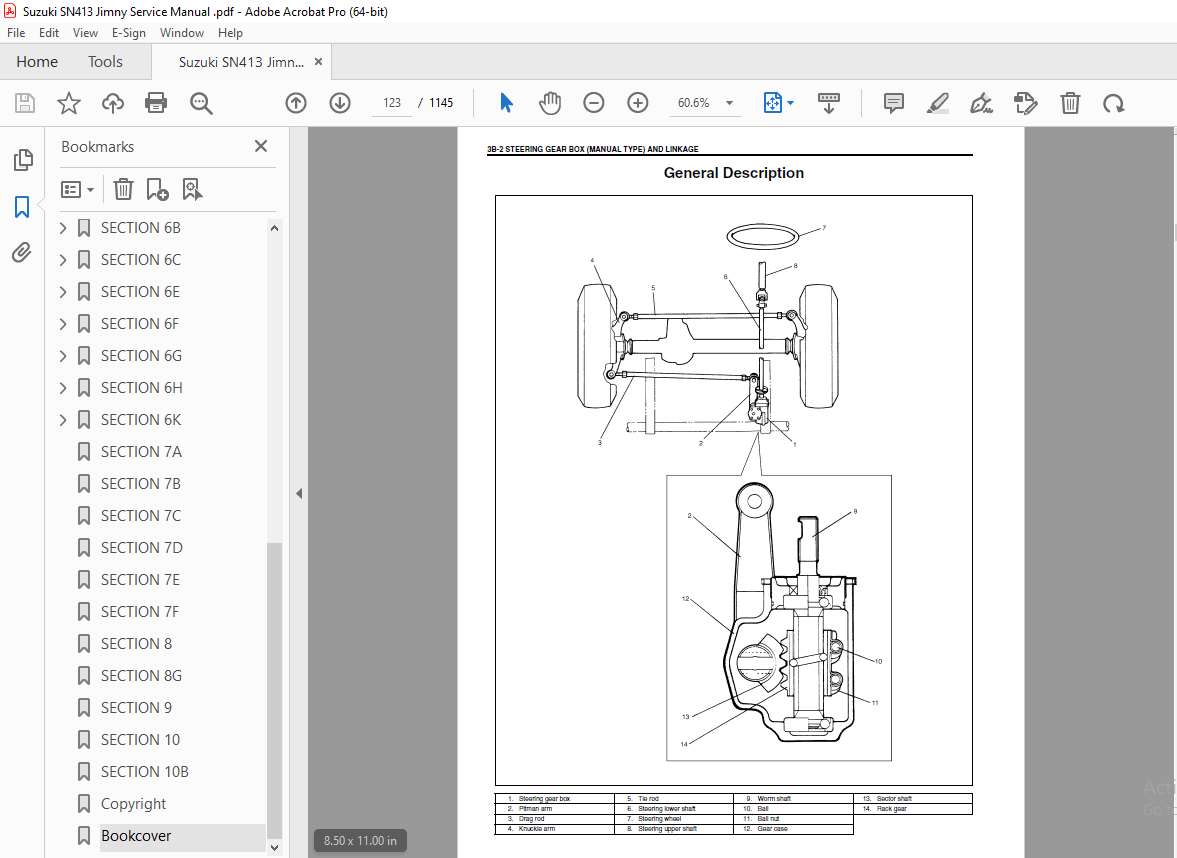Select the arrow Selection tool
The width and height of the screenshot is (1177, 858).
point(507,103)
